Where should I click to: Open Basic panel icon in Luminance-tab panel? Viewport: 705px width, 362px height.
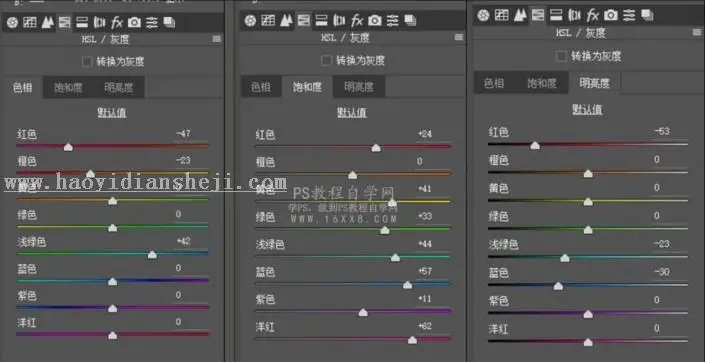[483, 15]
